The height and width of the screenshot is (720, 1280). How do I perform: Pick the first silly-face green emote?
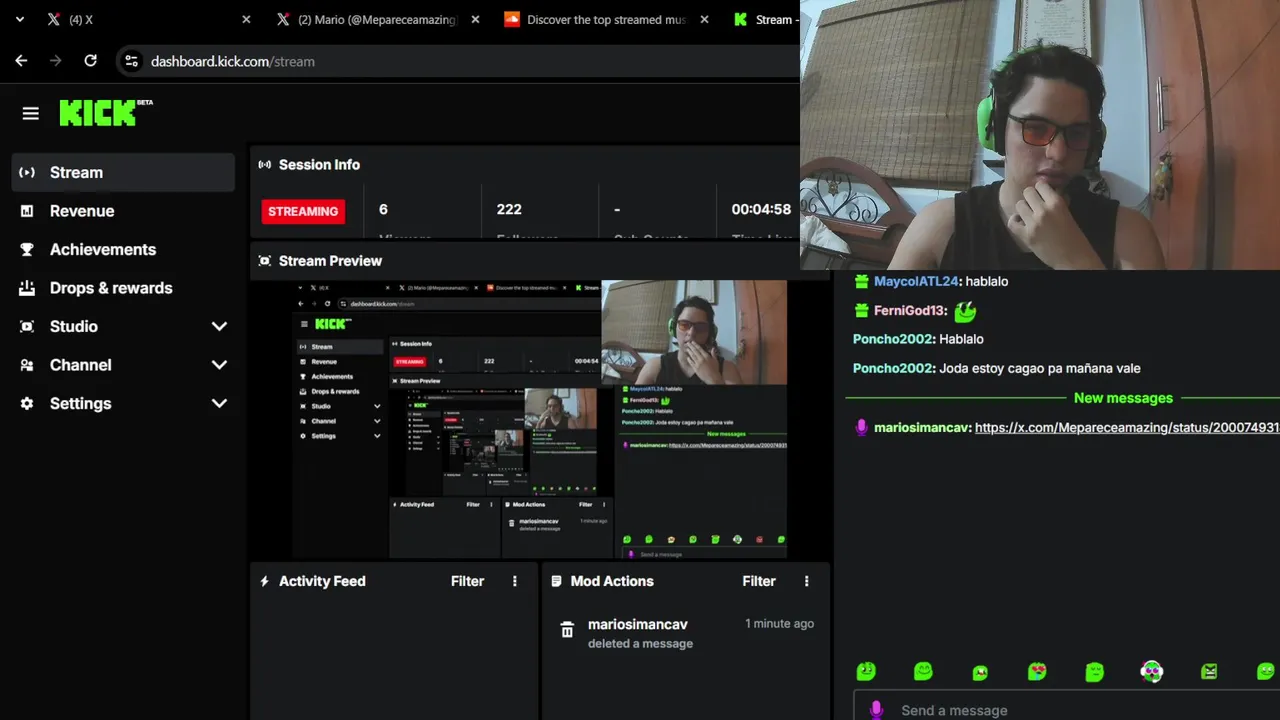[x=866, y=672]
